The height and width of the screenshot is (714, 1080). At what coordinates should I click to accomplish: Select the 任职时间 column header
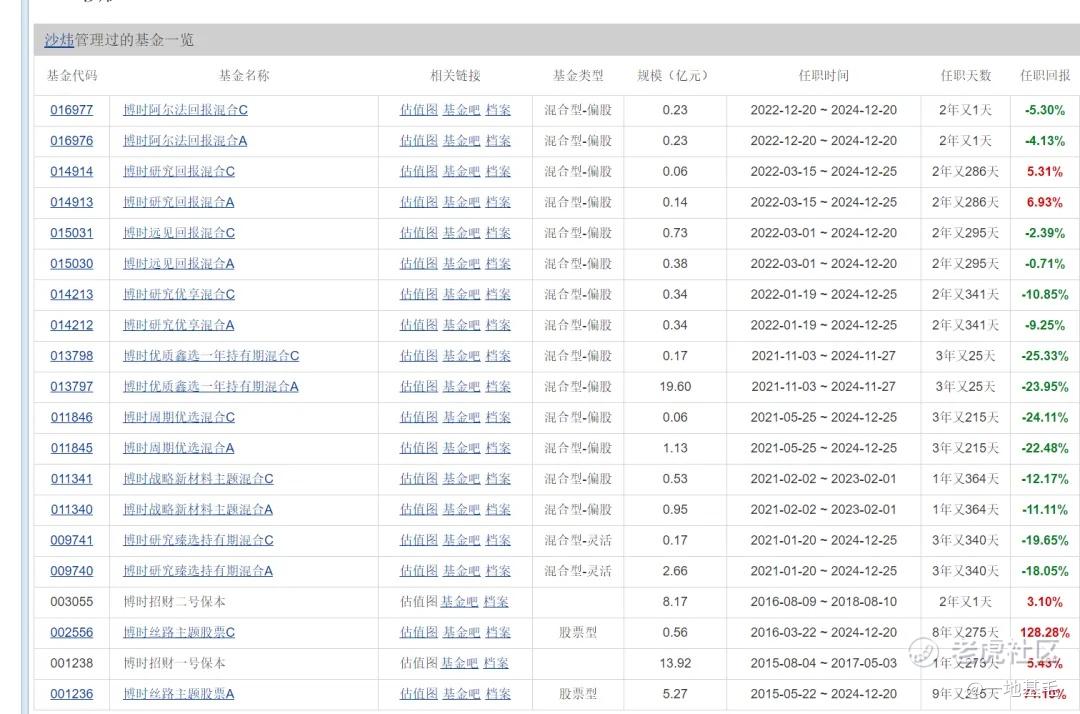click(823, 76)
